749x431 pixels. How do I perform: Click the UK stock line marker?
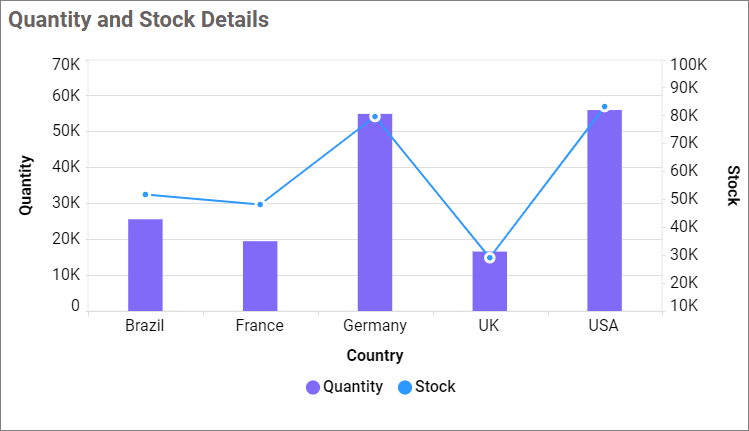point(490,258)
